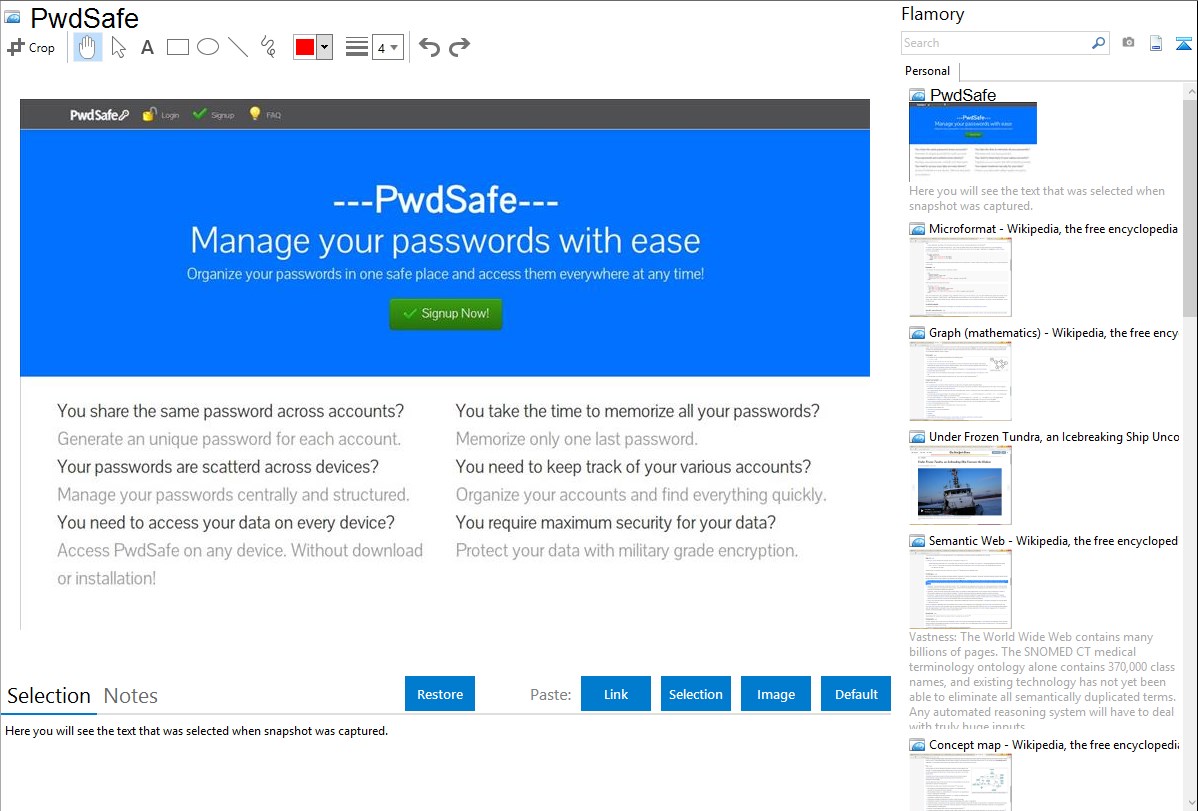Click the Semantic Web - Wikipedia title
The width and height of the screenshot is (1198, 811).
click(1053, 540)
